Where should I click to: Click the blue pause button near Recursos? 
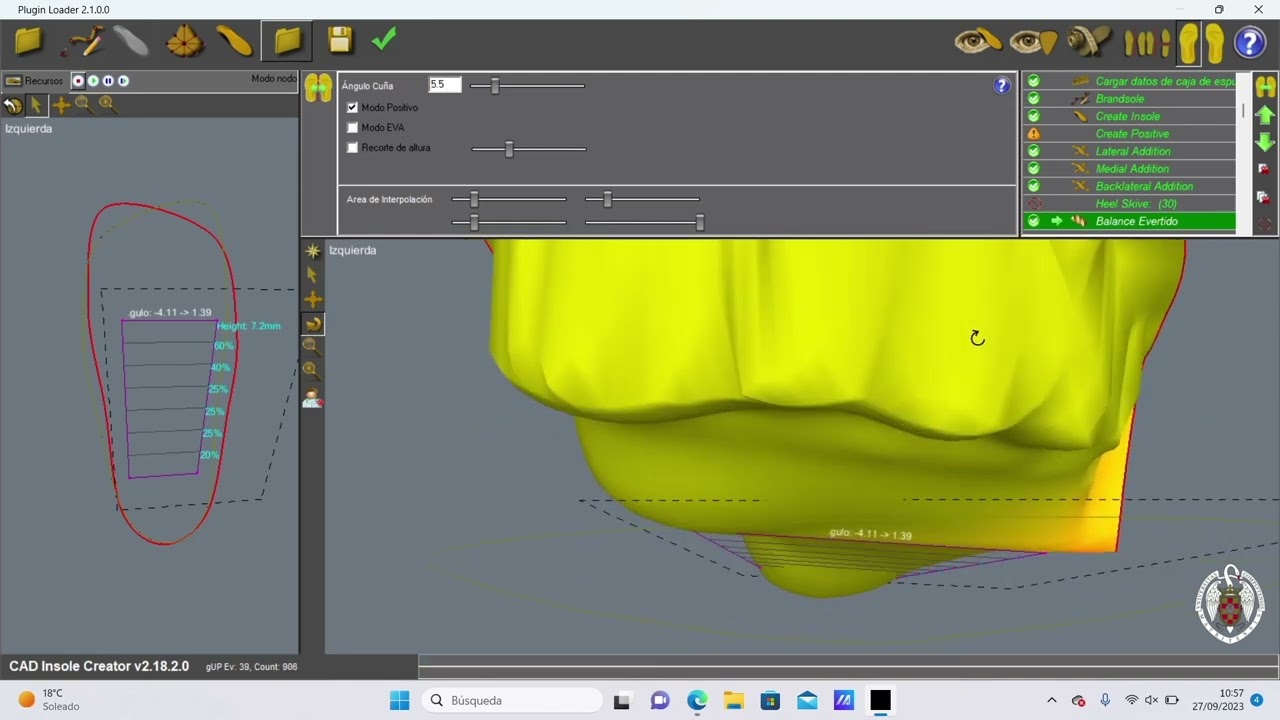click(108, 81)
